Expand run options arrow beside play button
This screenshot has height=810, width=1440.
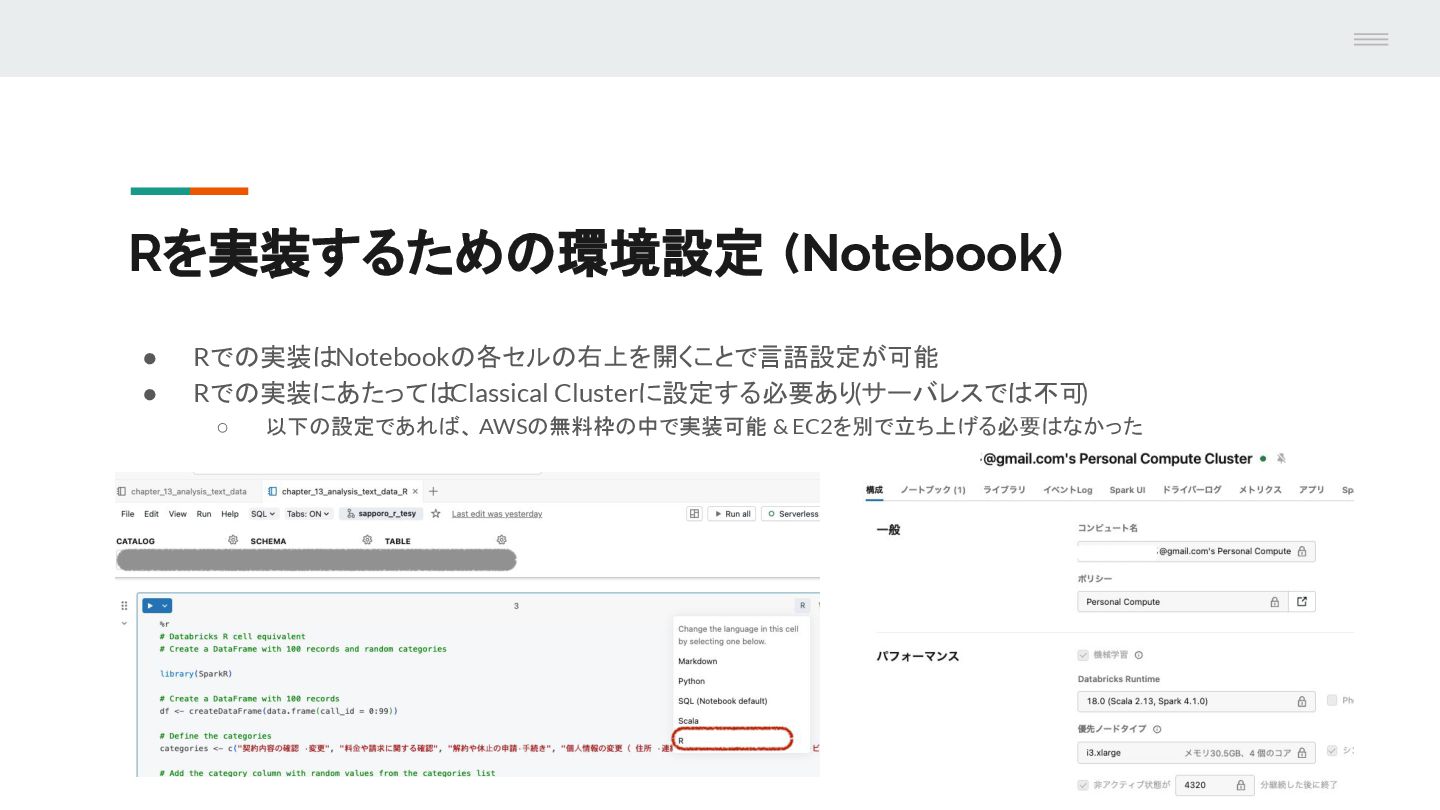coord(165,606)
